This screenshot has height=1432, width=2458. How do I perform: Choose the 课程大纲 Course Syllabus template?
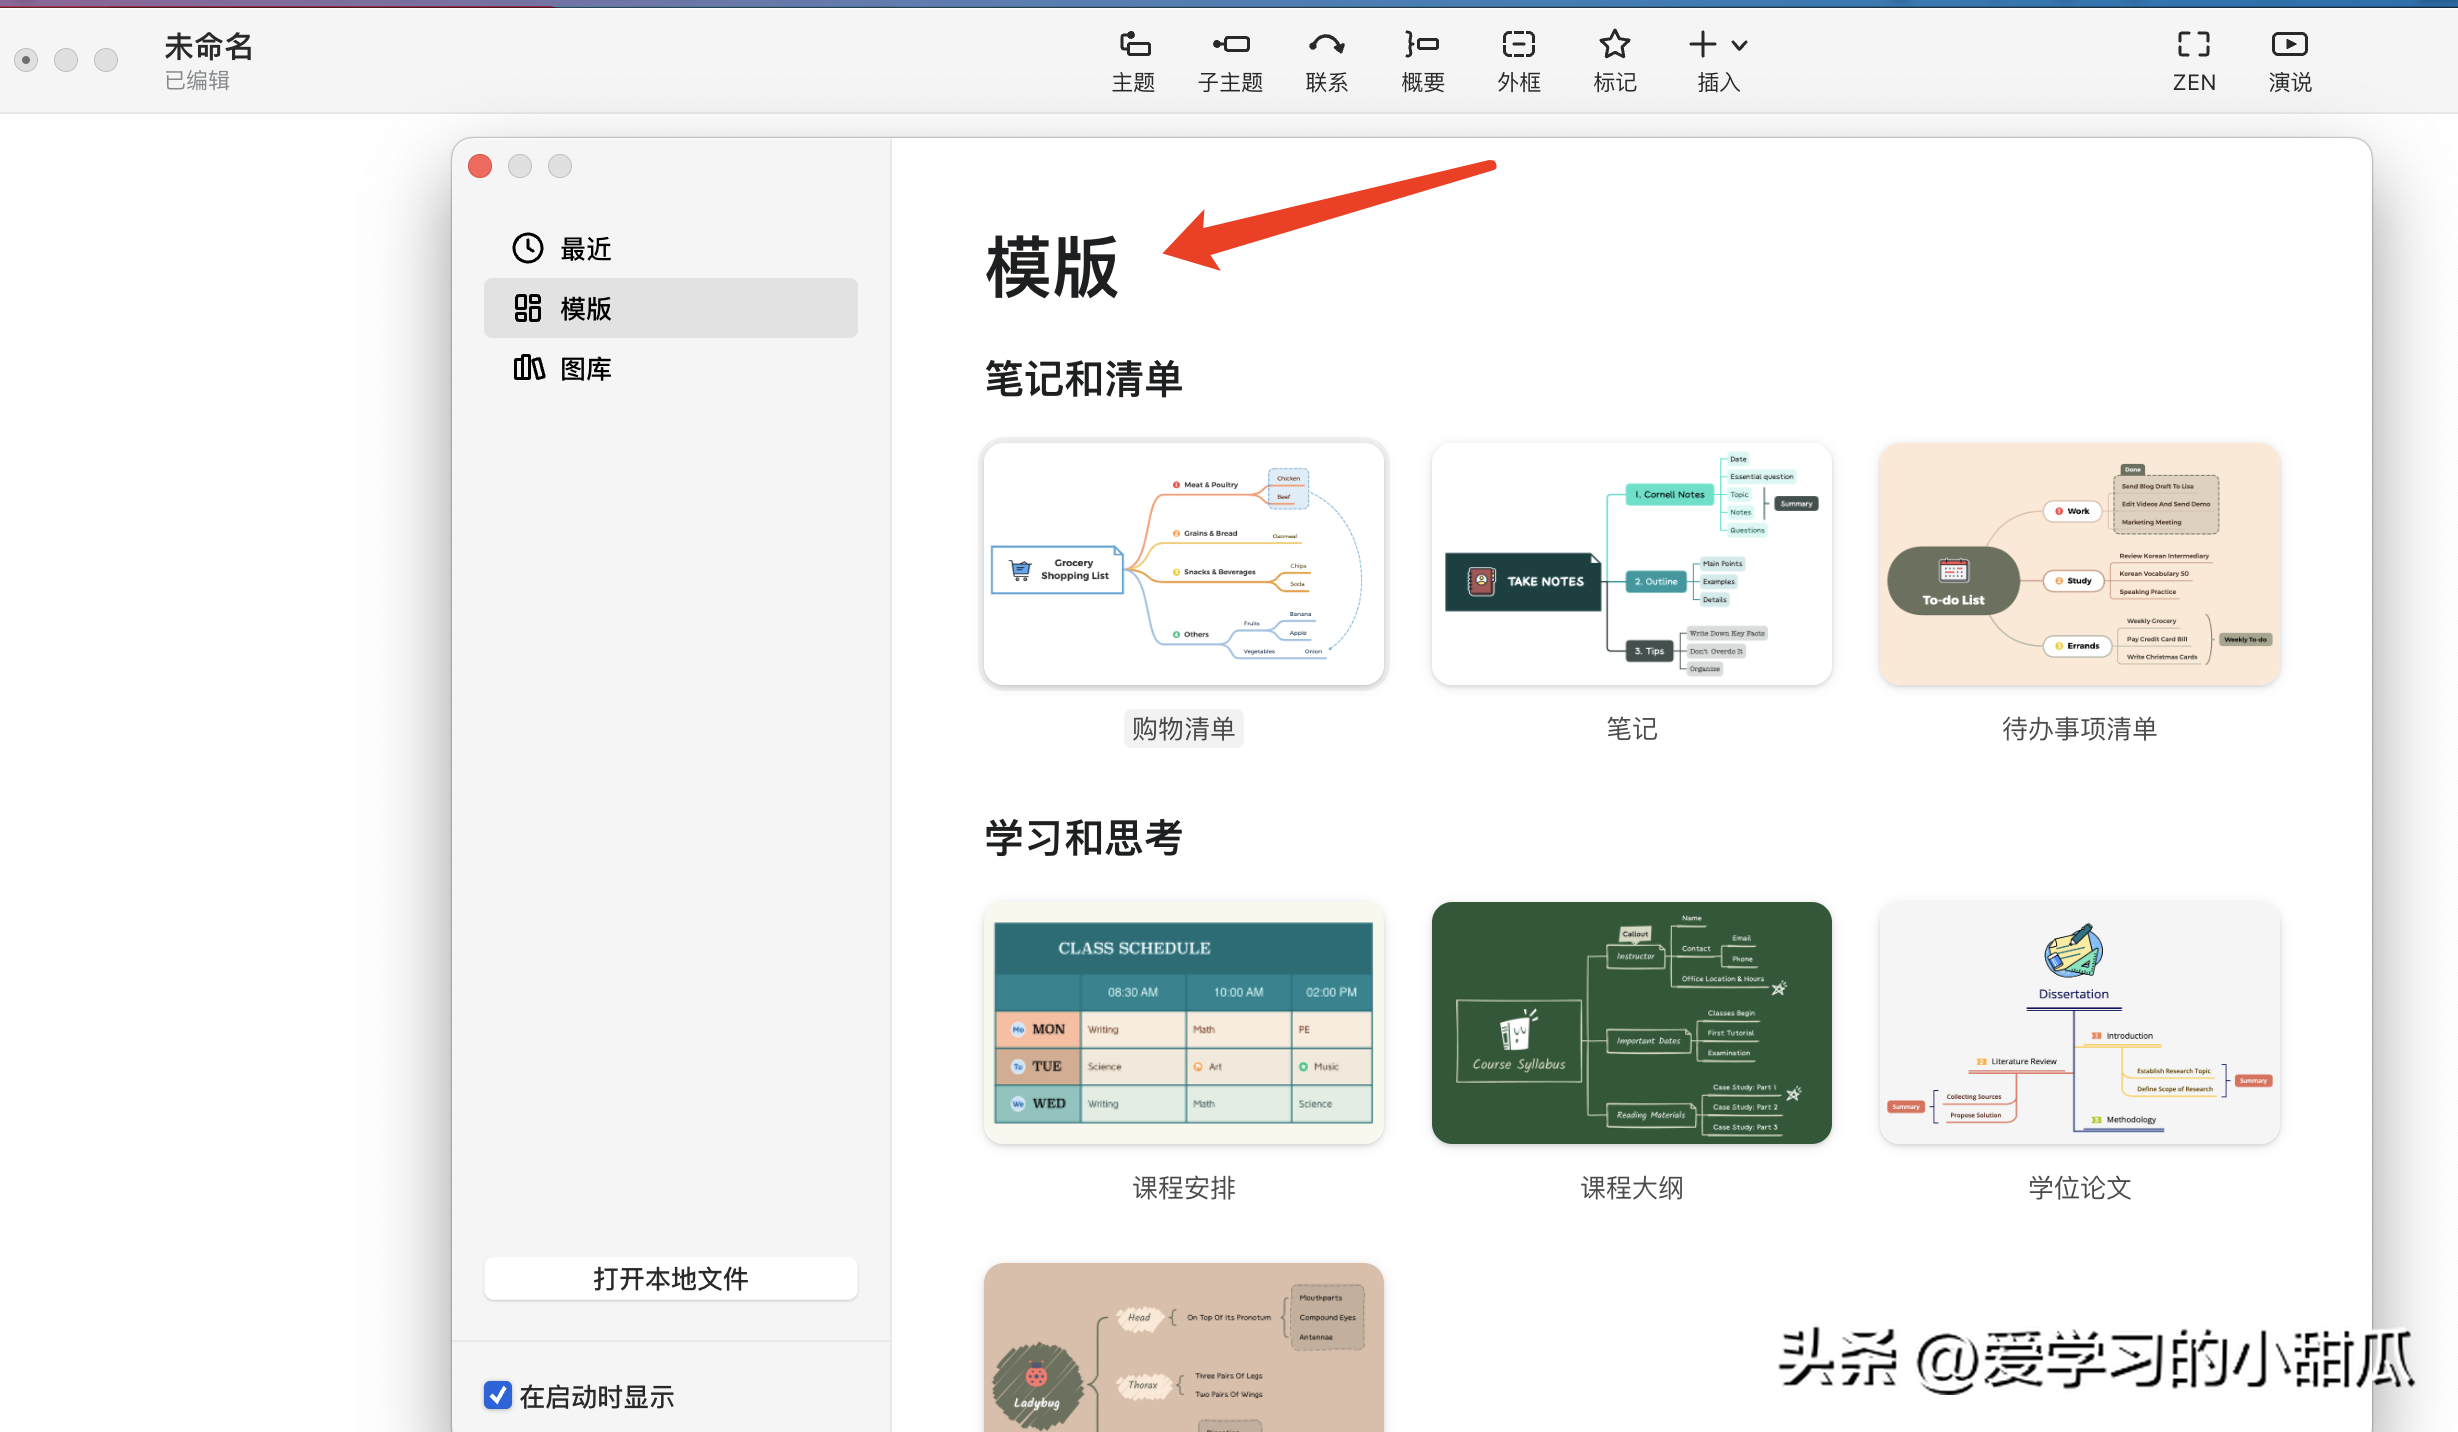[1632, 1023]
